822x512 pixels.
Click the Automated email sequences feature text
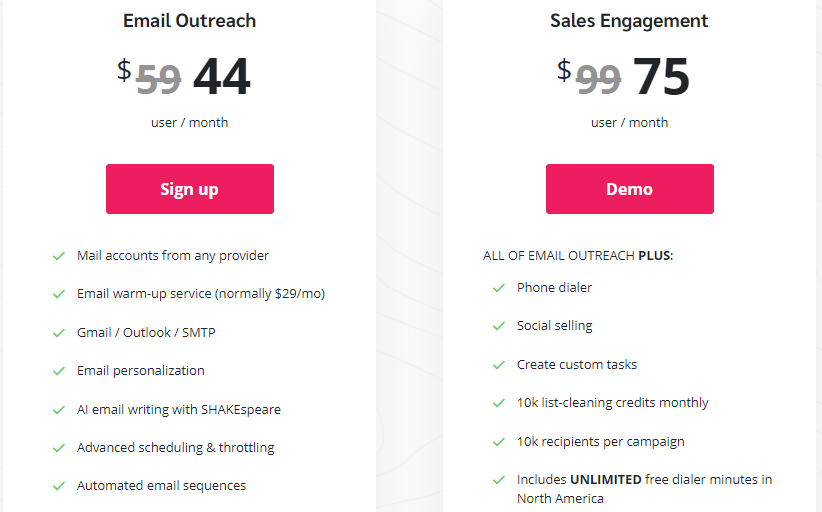[x=161, y=486]
